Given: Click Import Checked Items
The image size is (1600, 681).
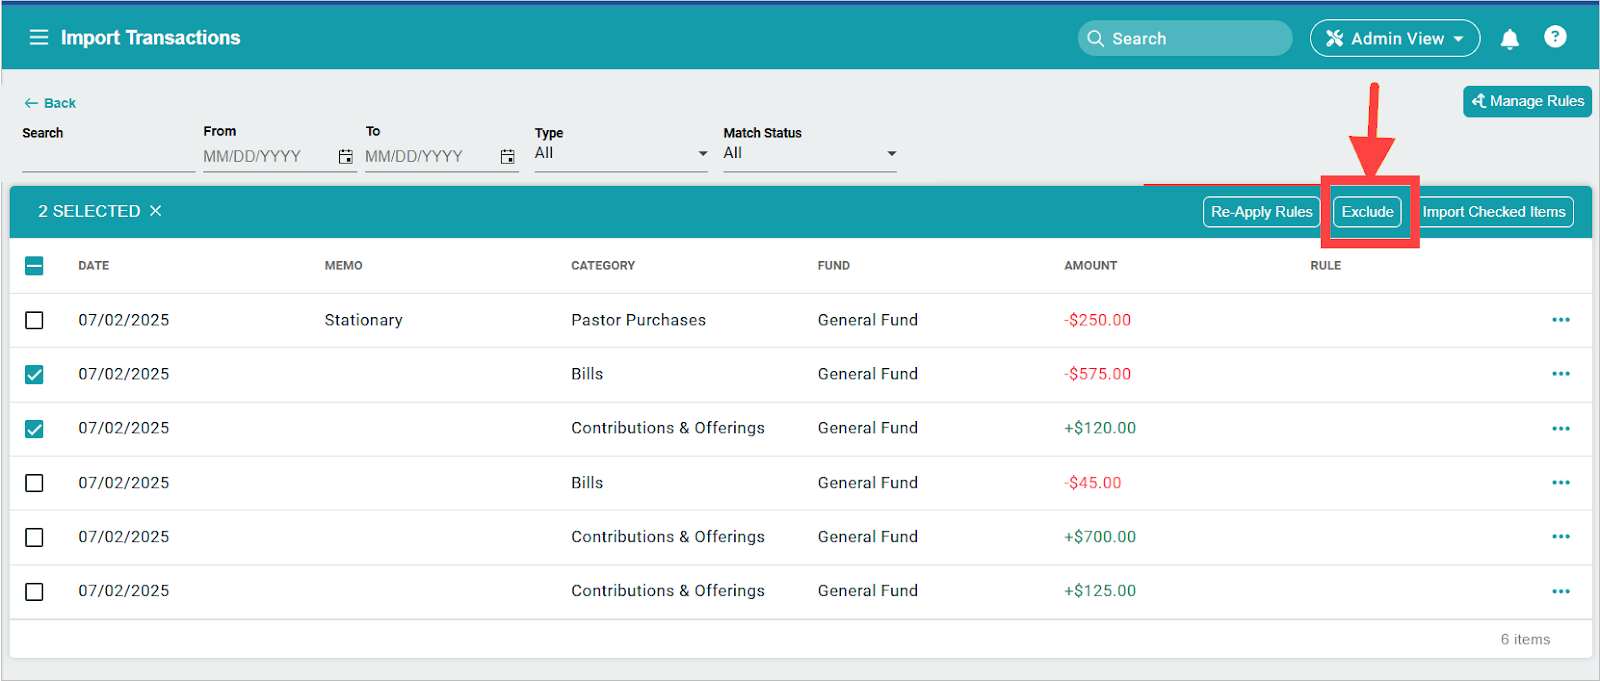Looking at the screenshot, I should [1493, 212].
